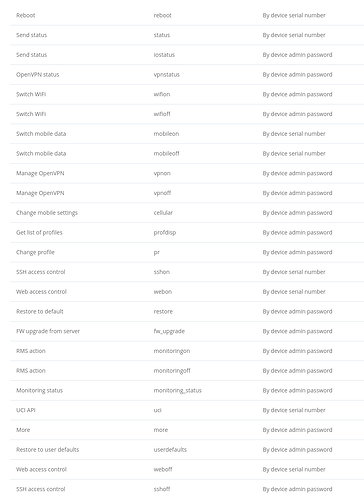Screen dimensions: 364x500
Task: Open the Change mobile settings rule
Action: pos(187,213)
